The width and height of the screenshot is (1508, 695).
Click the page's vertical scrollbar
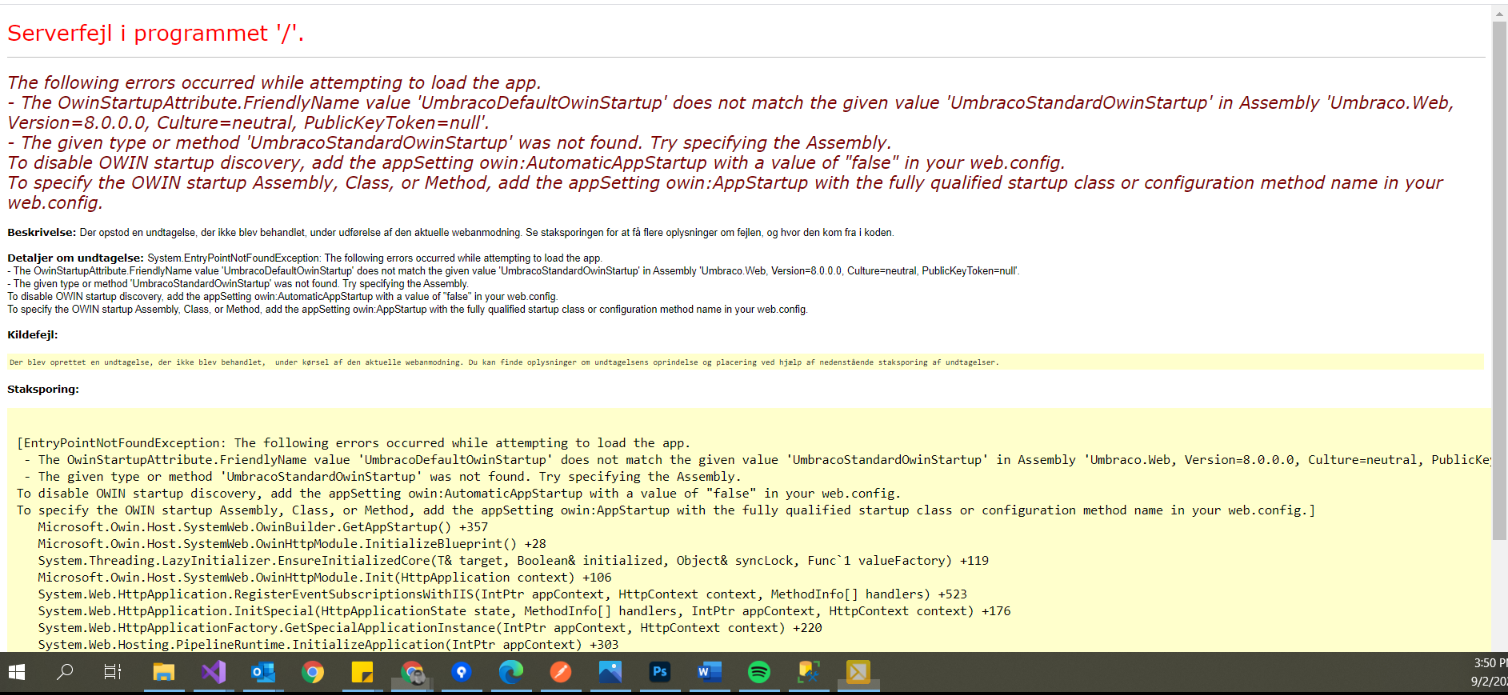coord(1499,280)
